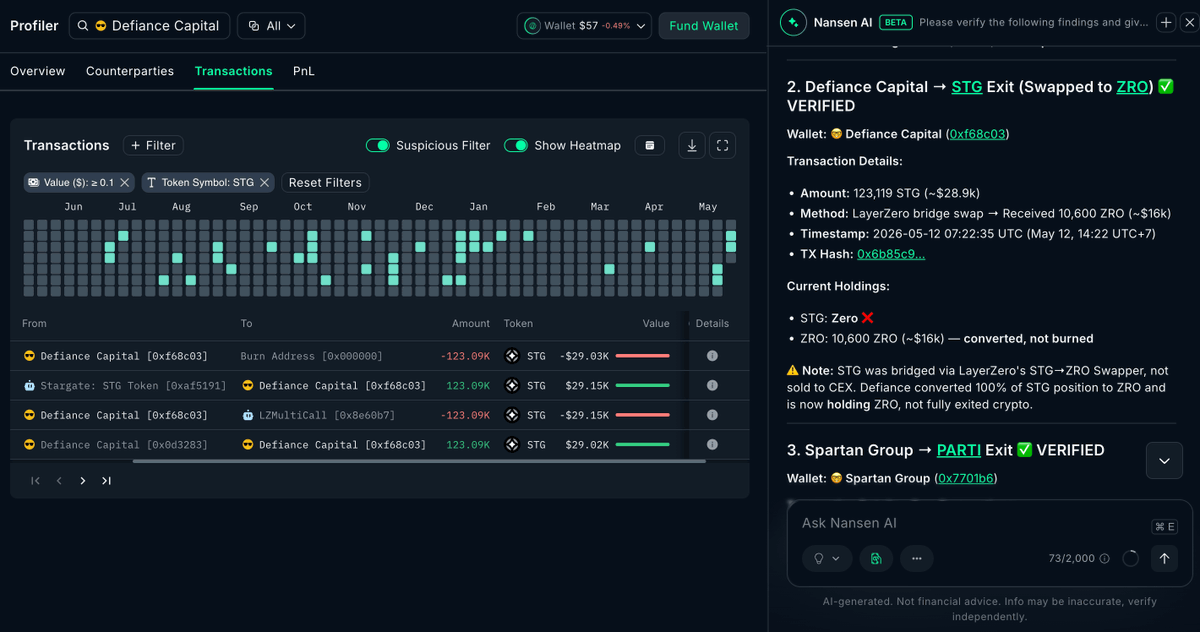Add a filter with the + Filter button
This screenshot has width=1200, height=632.
[153, 145]
